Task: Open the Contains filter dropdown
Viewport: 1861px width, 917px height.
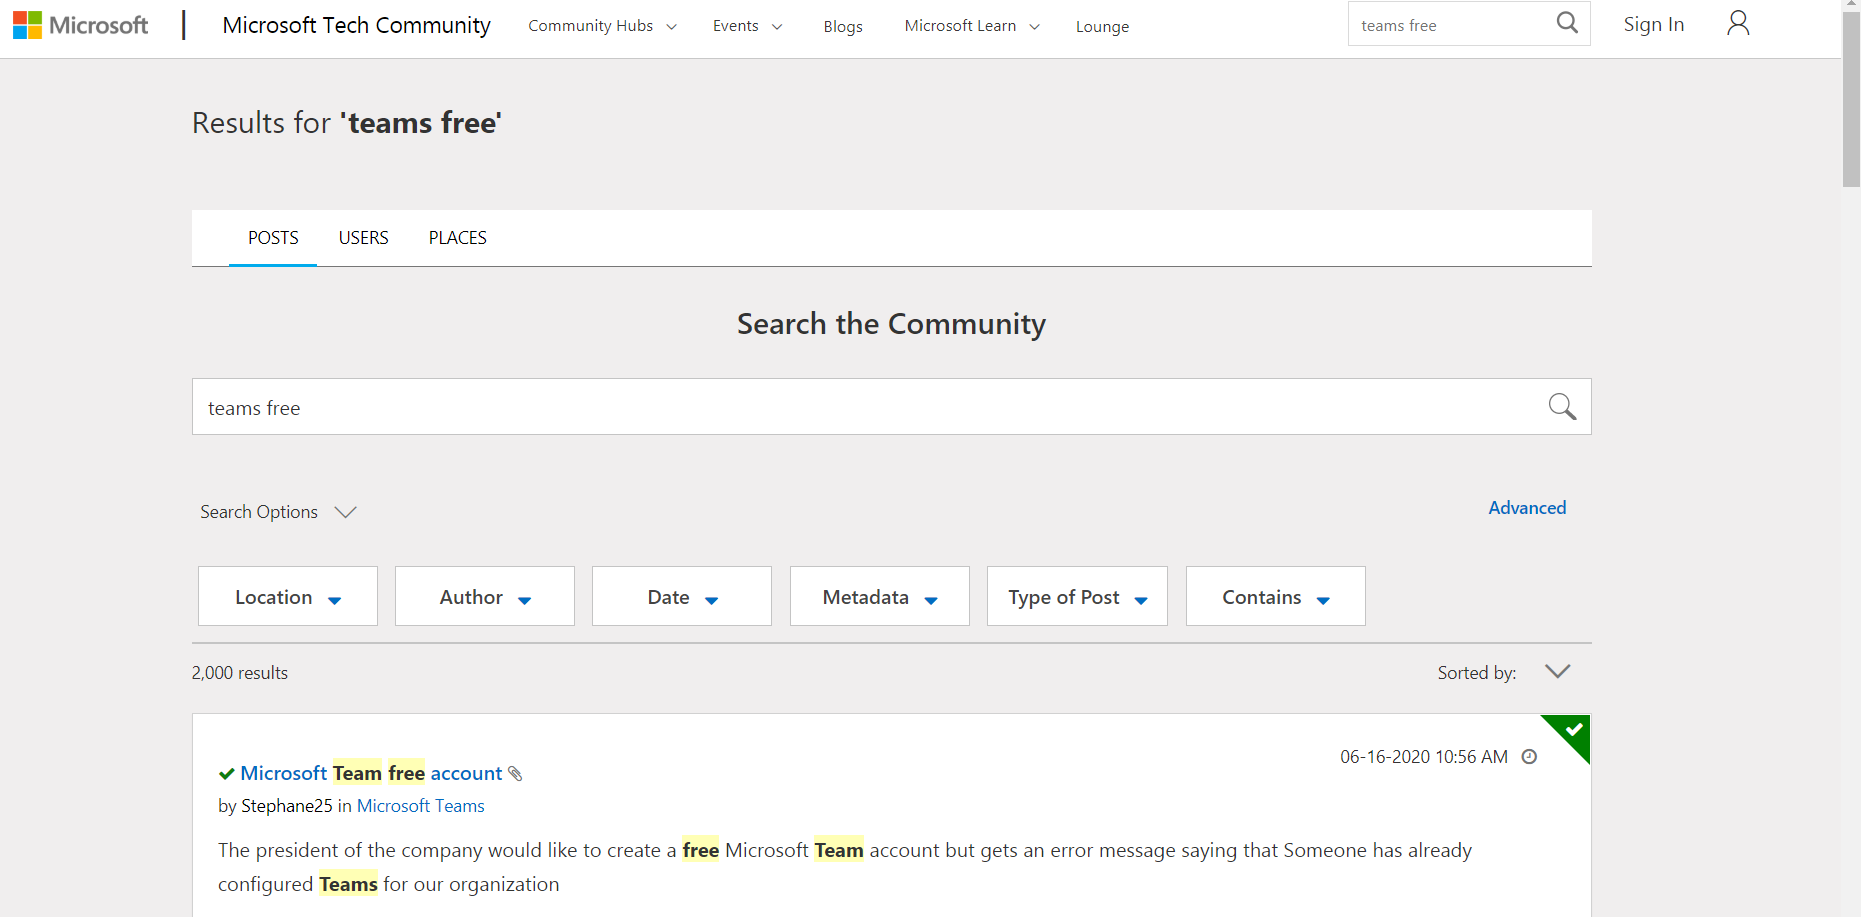Action: pos(1276,596)
